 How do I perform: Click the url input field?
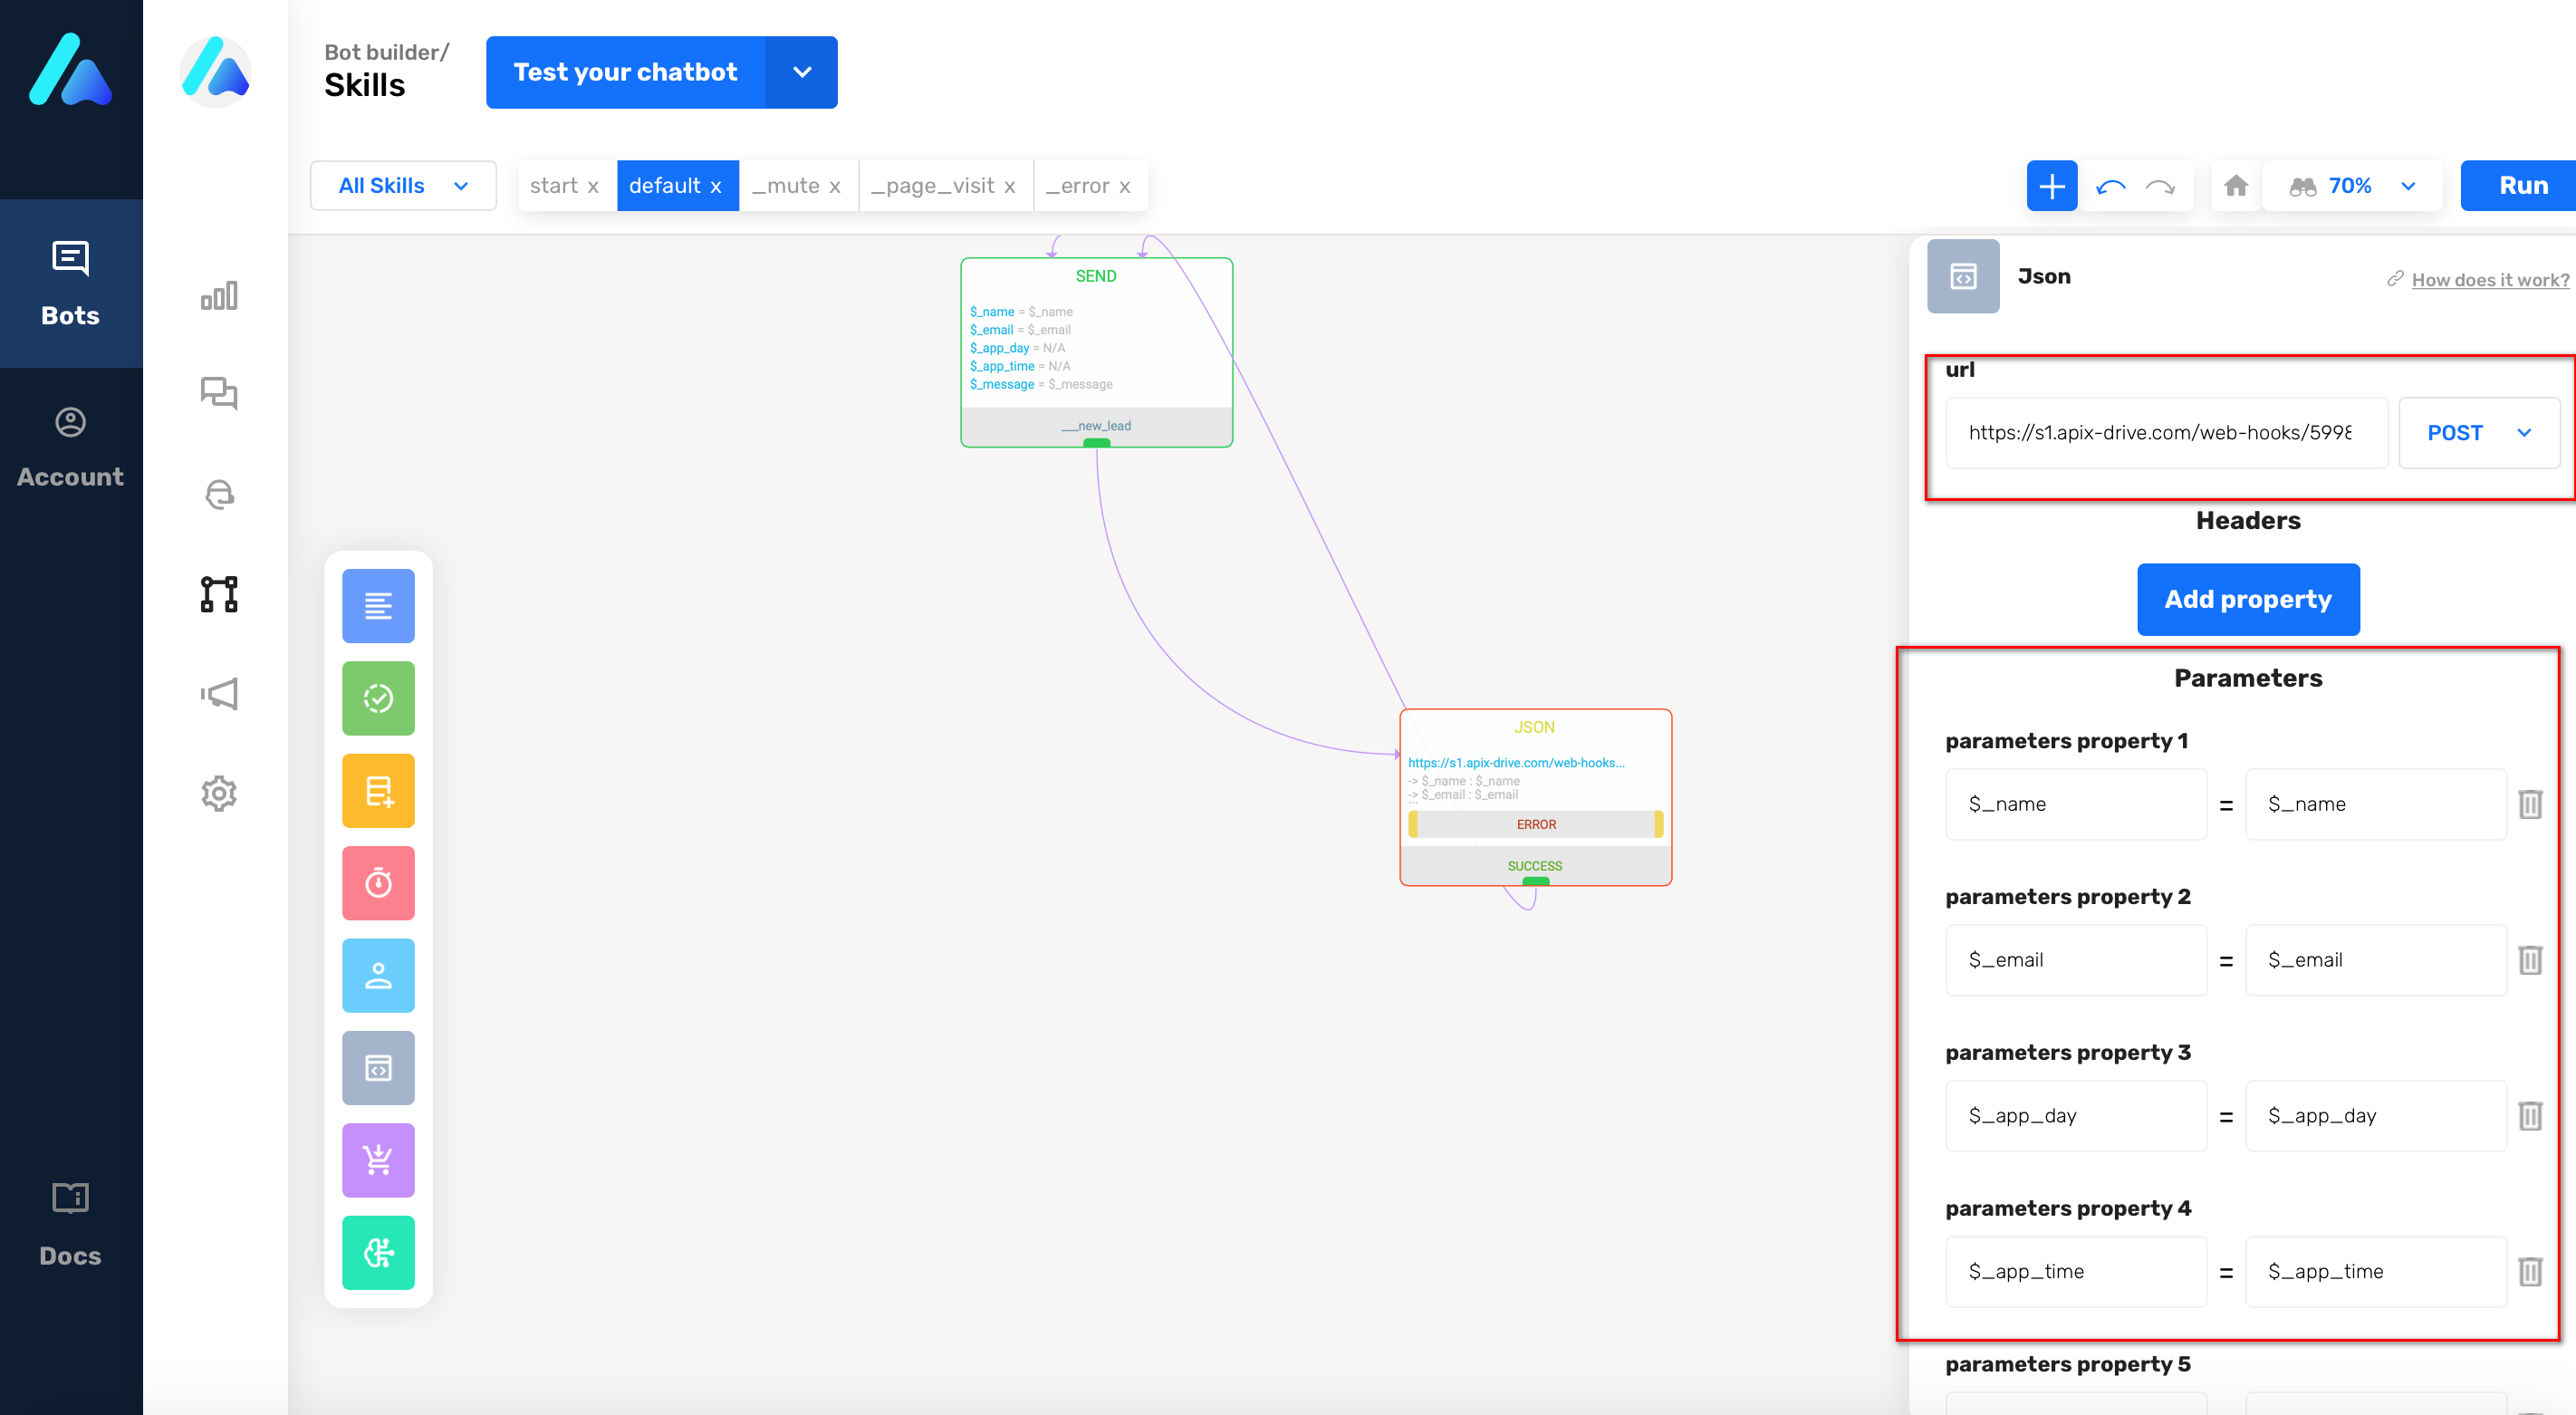2166,433
